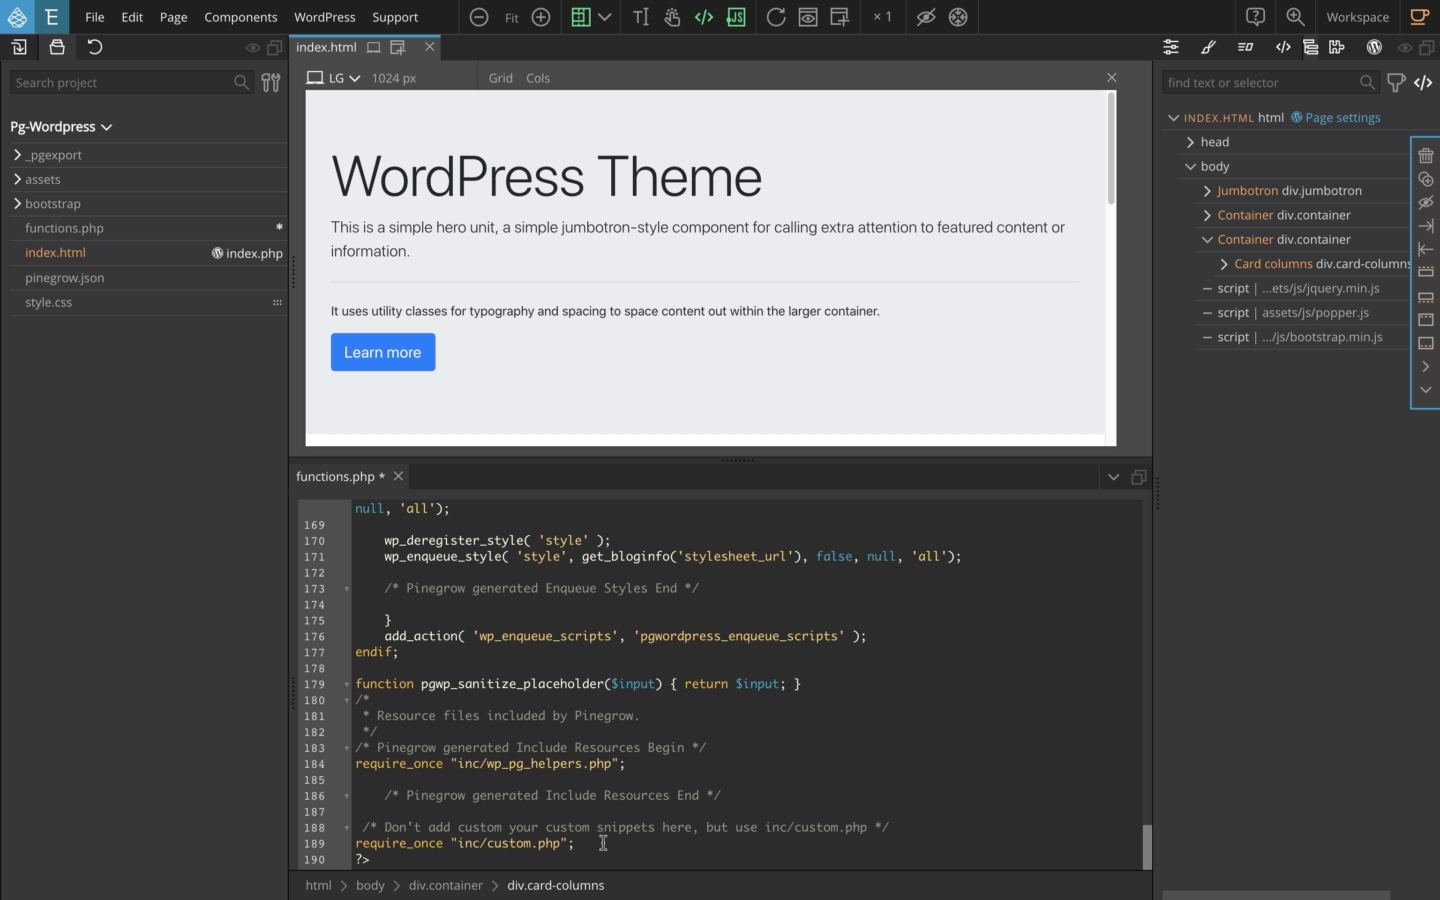Toggle visibility of the selected element in tree toolbar

1426,203
